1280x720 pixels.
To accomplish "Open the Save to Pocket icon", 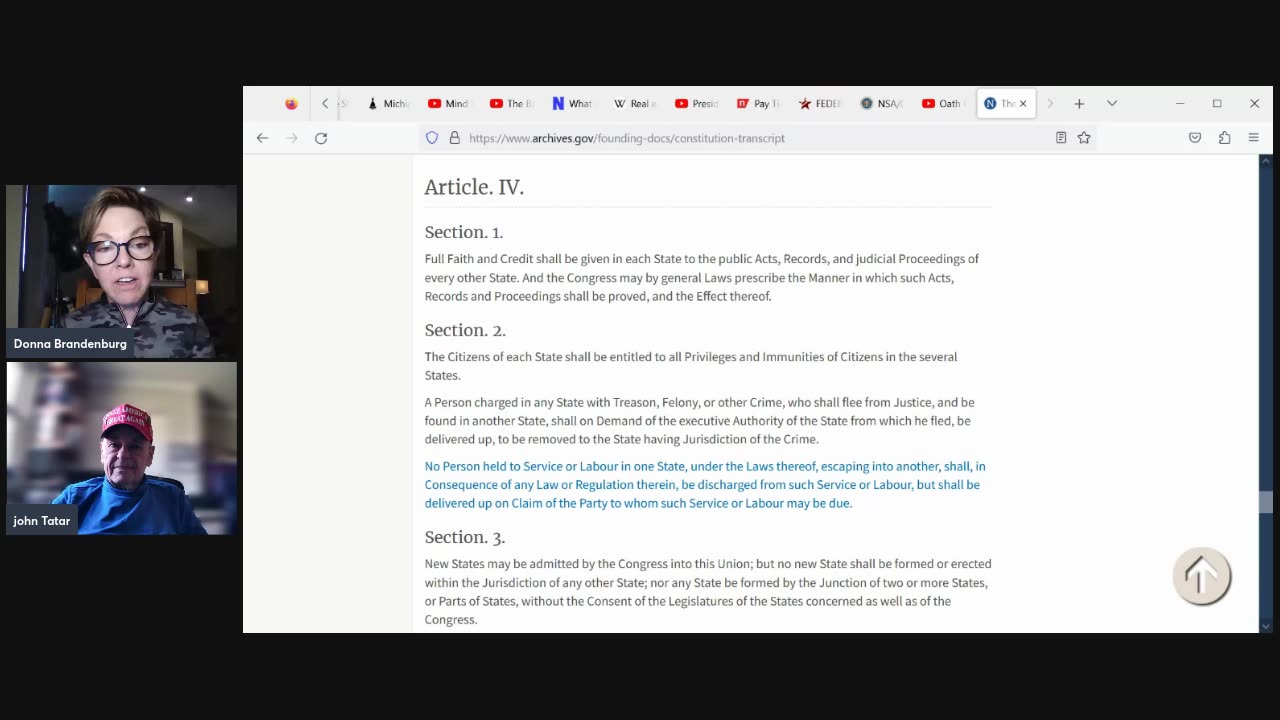I will tap(1195, 138).
